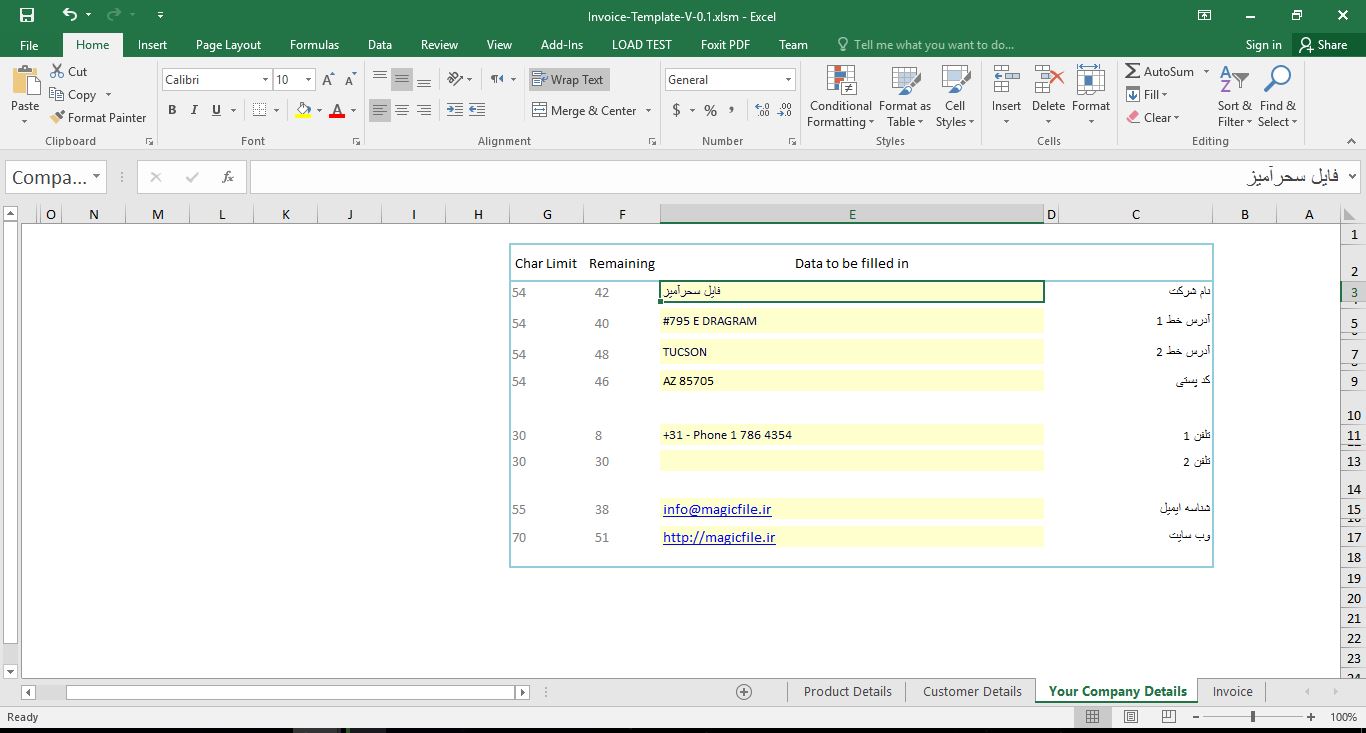
Task: Apply Percent Style
Action: click(x=710, y=110)
